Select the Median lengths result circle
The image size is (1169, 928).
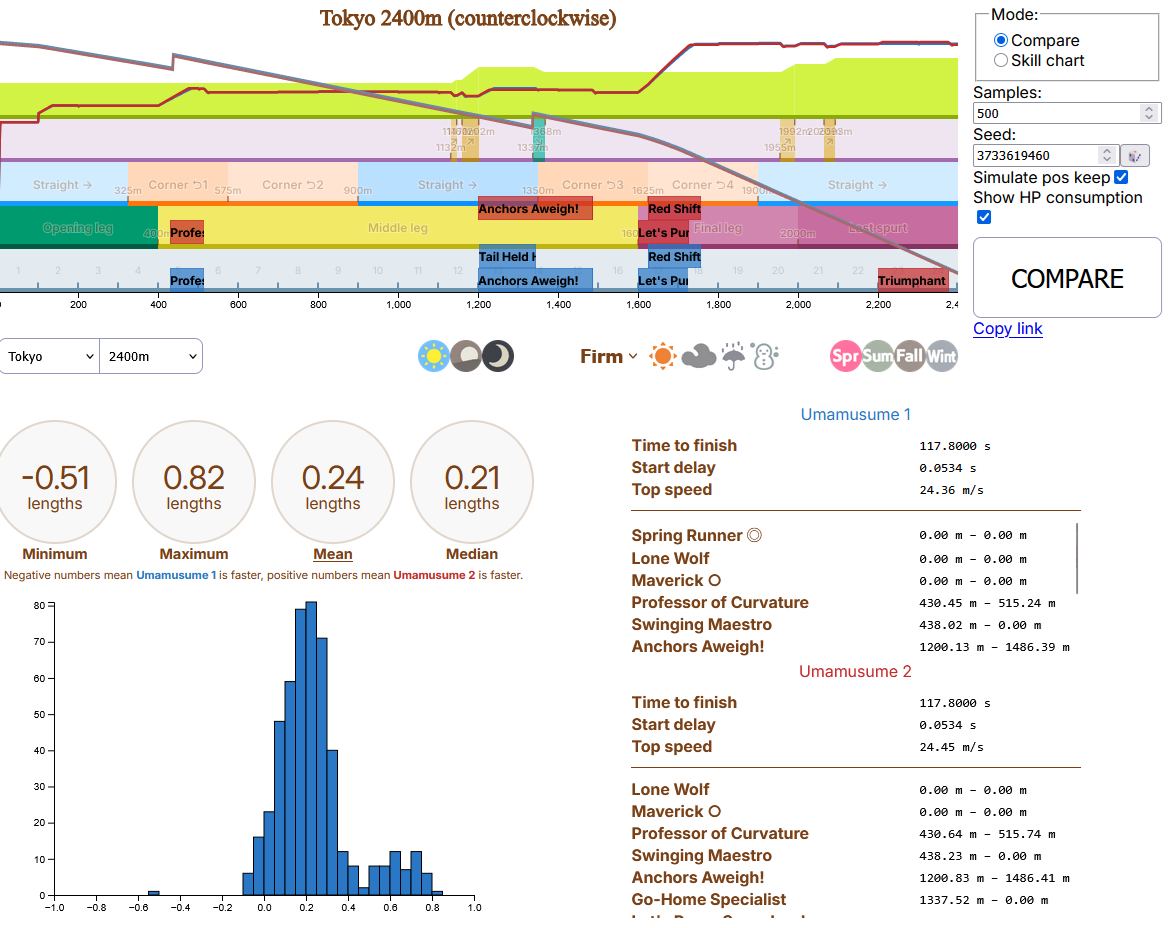[472, 482]
